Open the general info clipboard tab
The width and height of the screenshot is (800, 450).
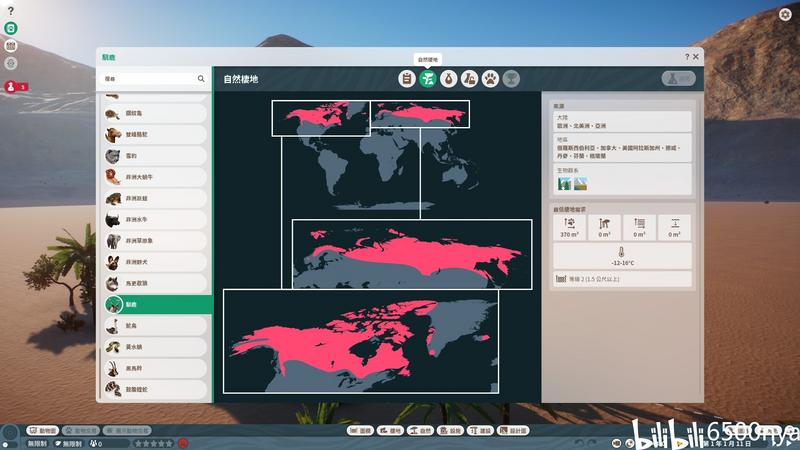(407, 79)
